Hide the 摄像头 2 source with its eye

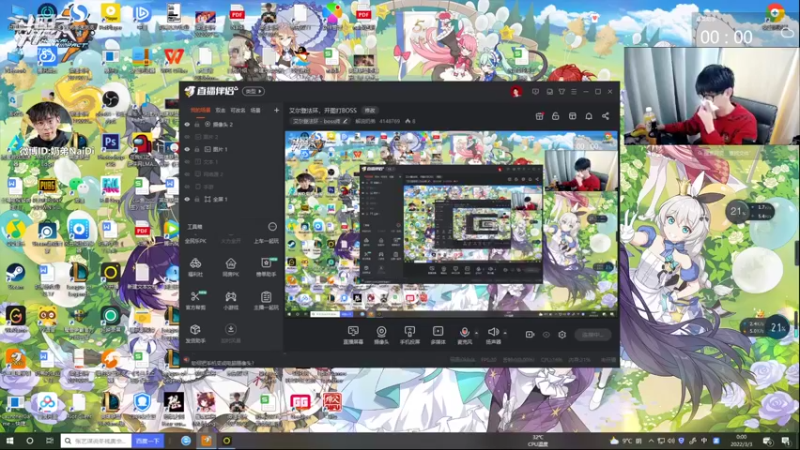point(187,124)
